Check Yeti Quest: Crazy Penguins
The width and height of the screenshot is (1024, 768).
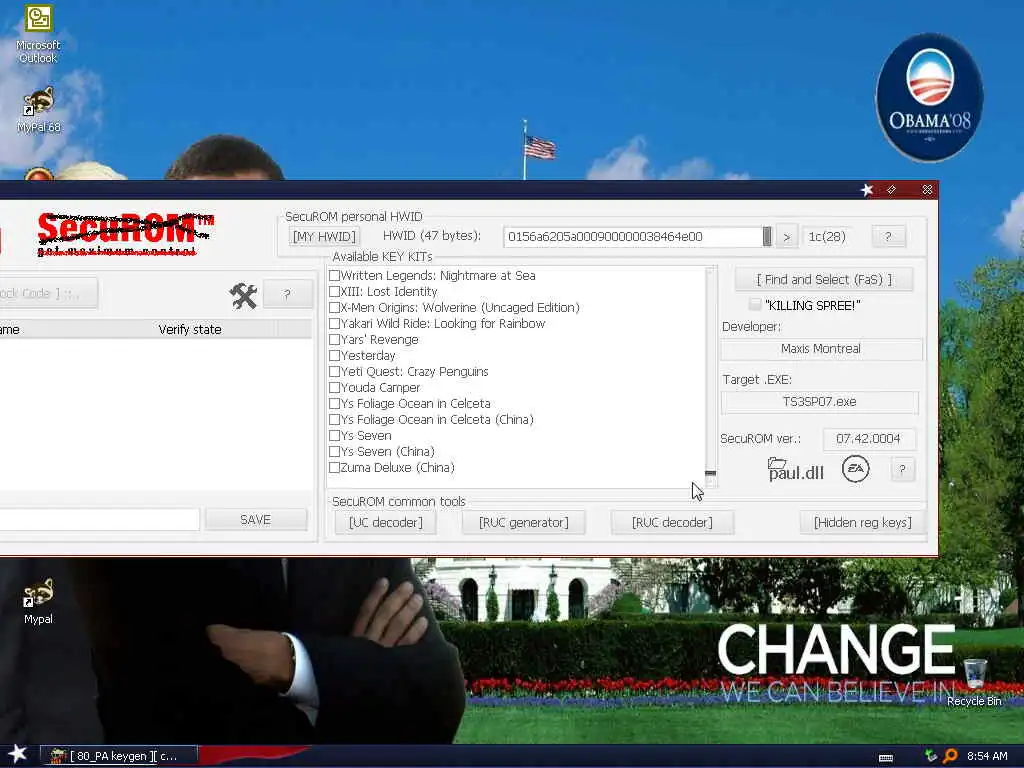click(334, 372)
